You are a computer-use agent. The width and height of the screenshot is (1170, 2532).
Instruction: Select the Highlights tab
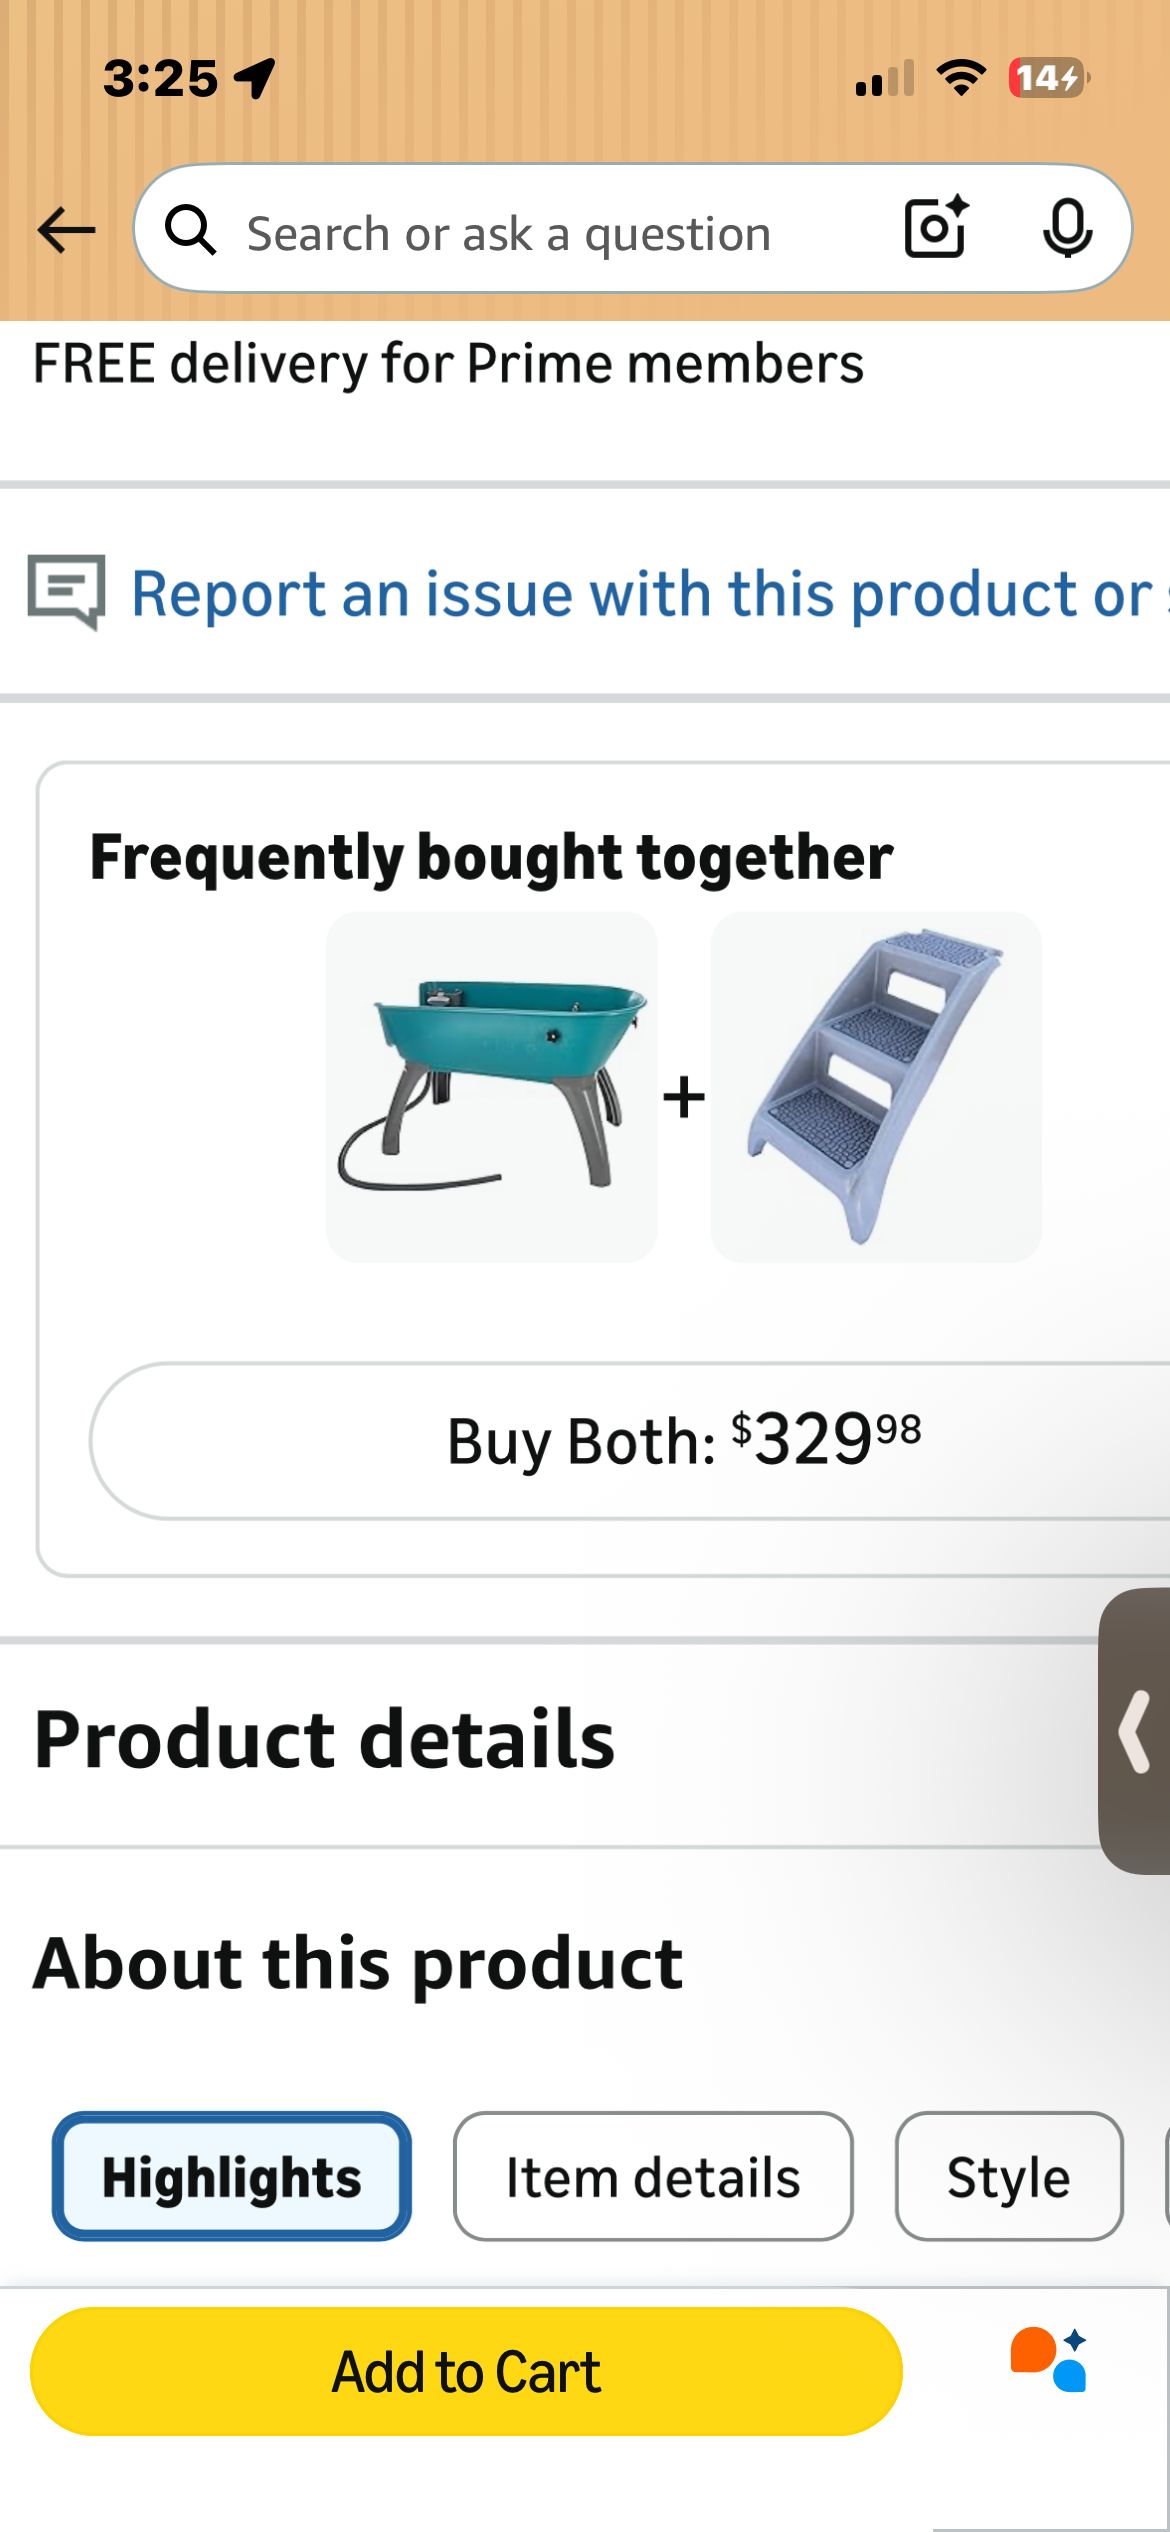[x=232, y=2176]
